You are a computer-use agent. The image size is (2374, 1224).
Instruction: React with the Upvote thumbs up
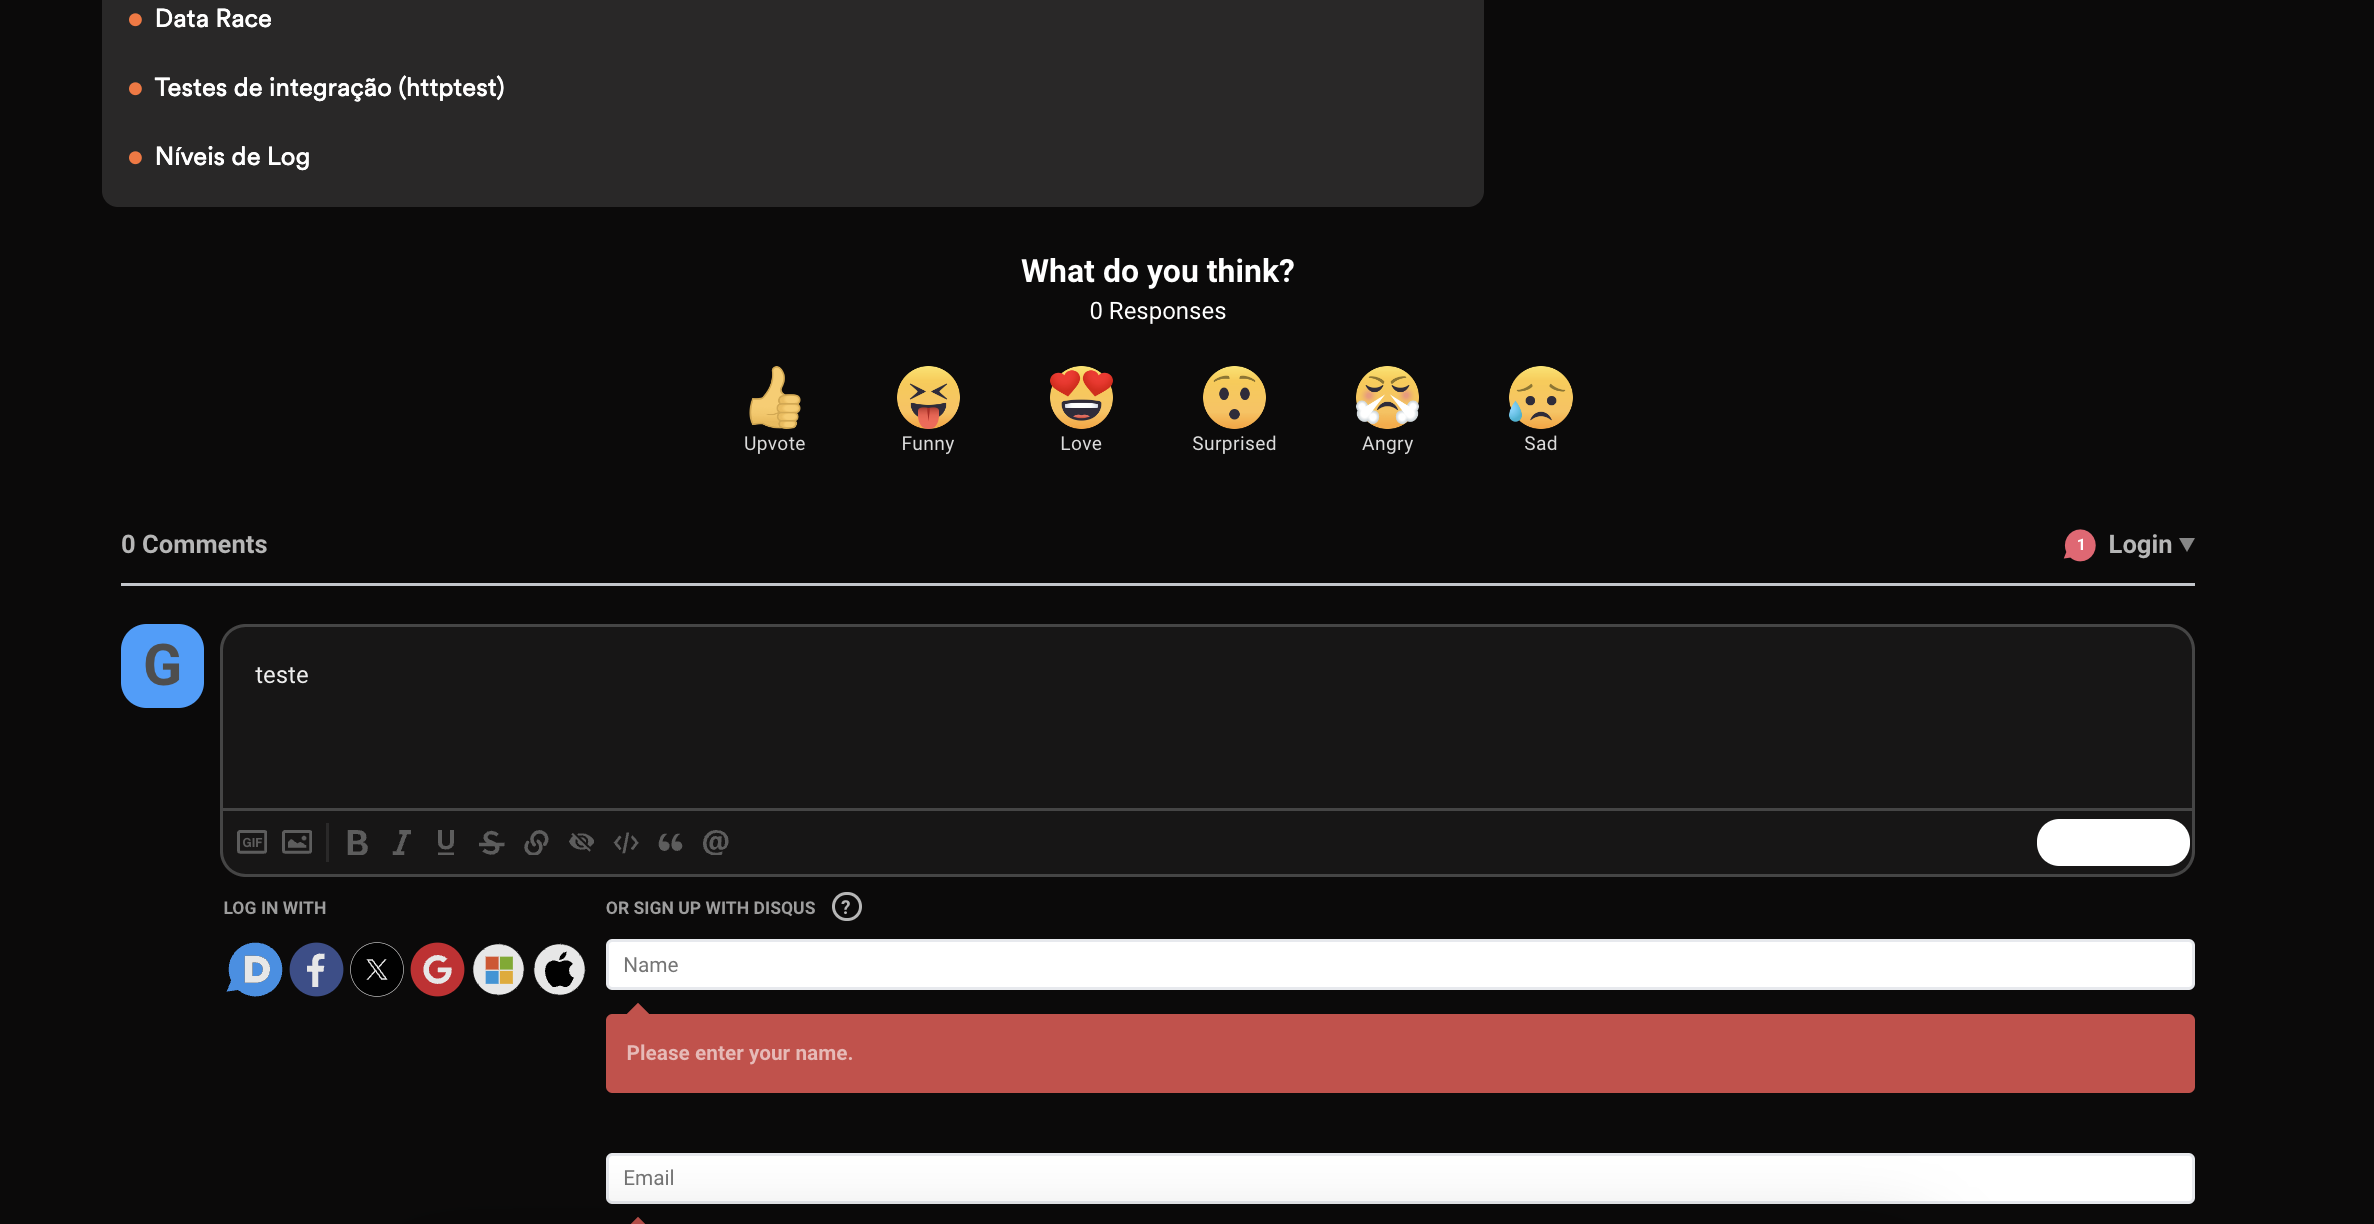click(x=774, y=398)
